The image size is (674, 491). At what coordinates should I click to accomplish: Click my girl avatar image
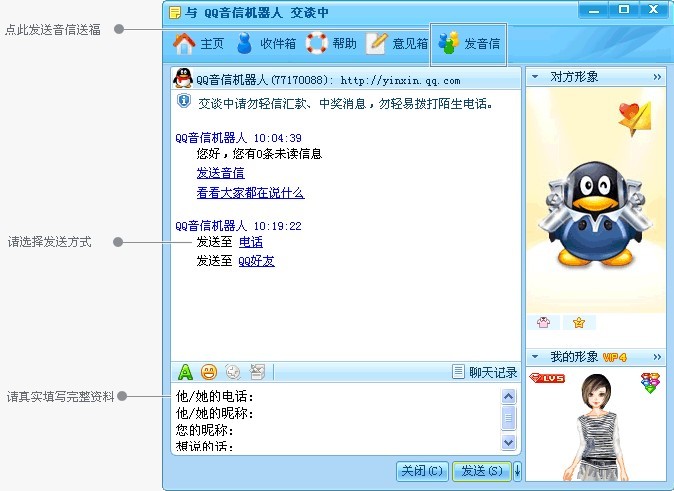596,427
